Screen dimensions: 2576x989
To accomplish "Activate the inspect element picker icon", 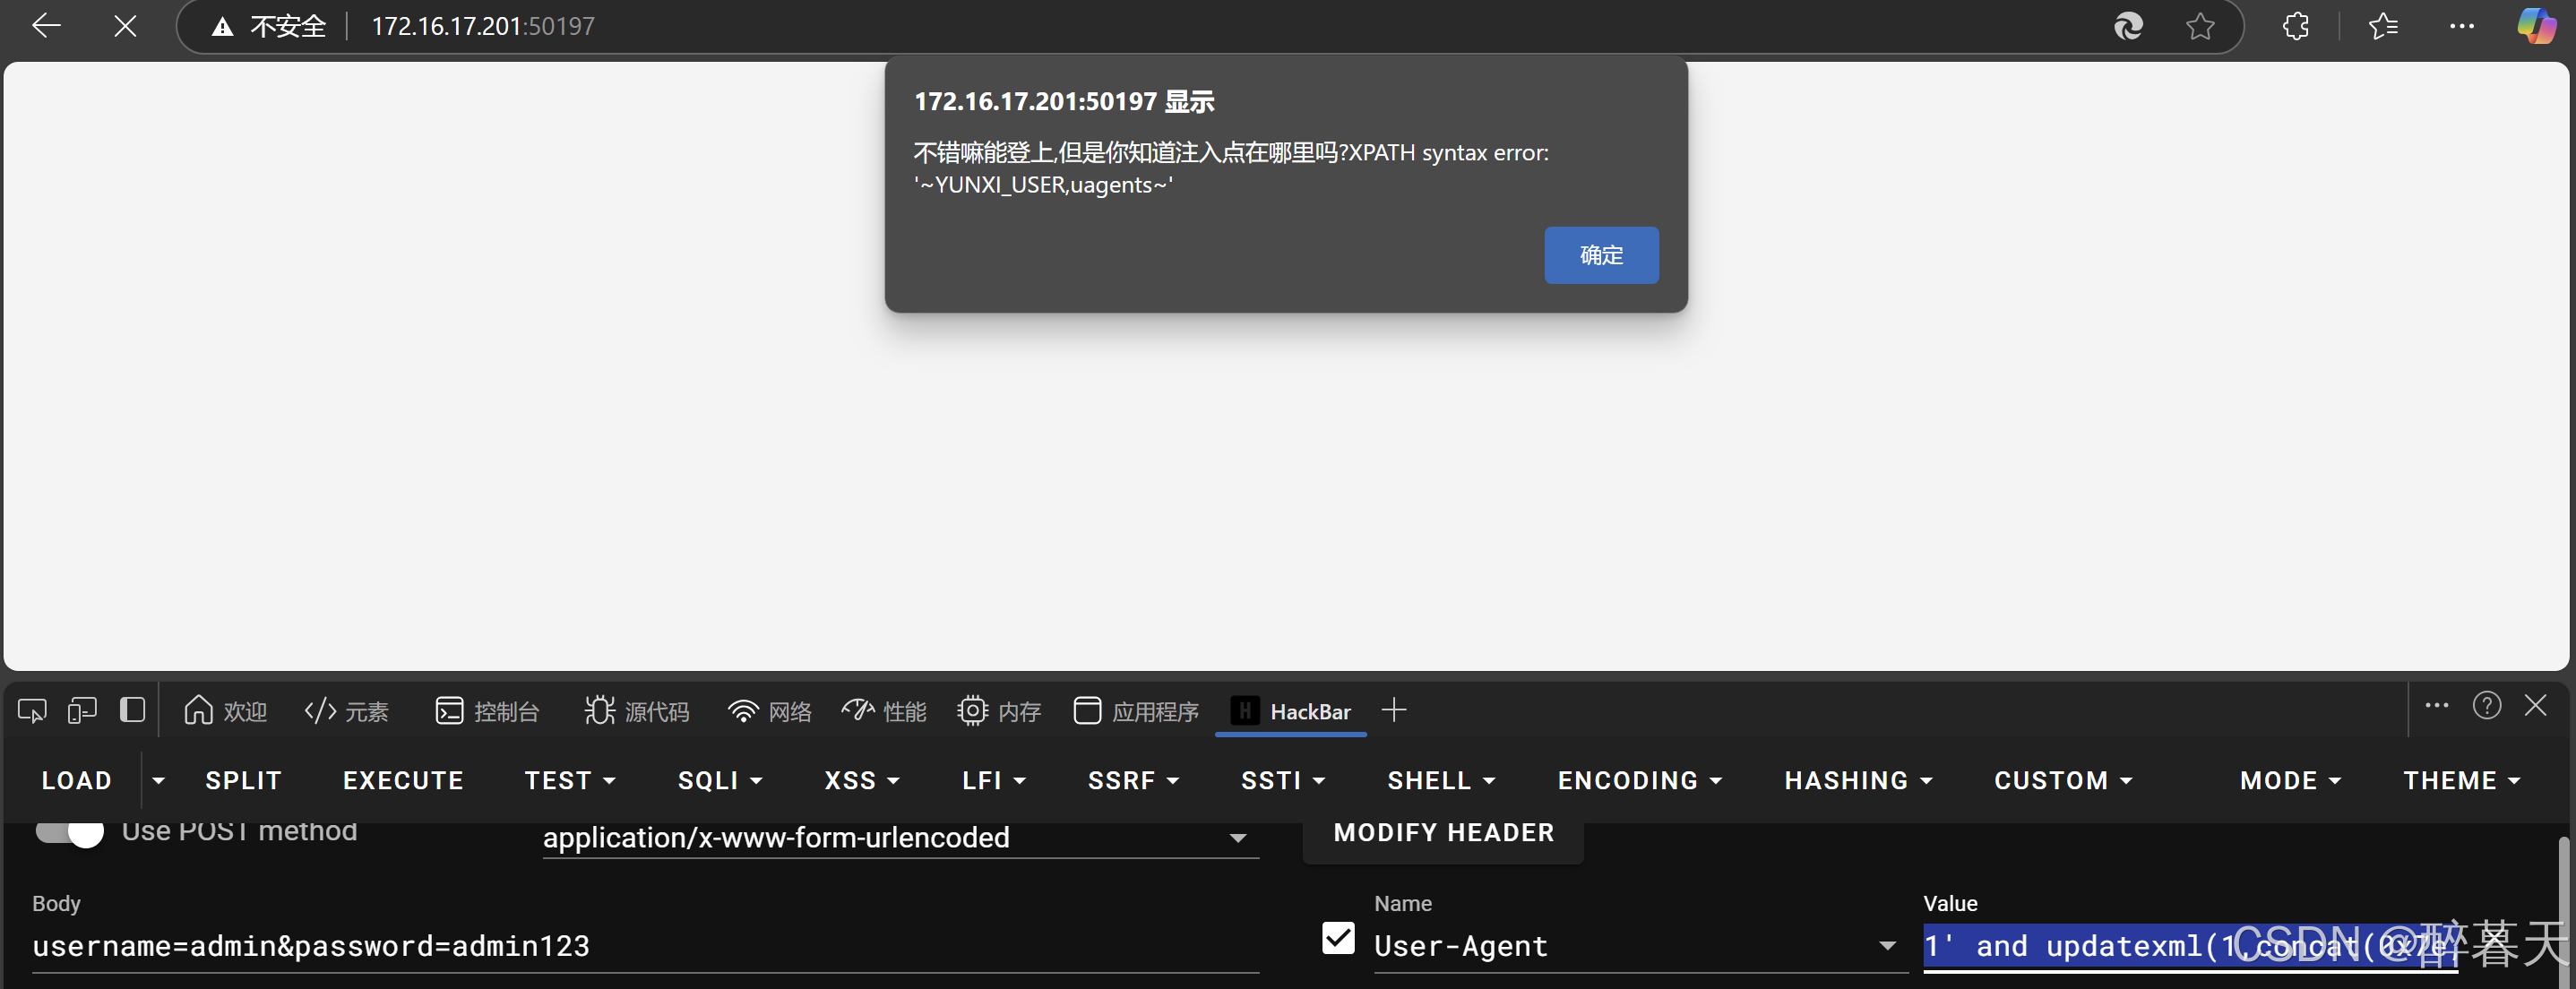I will (32, 711).
